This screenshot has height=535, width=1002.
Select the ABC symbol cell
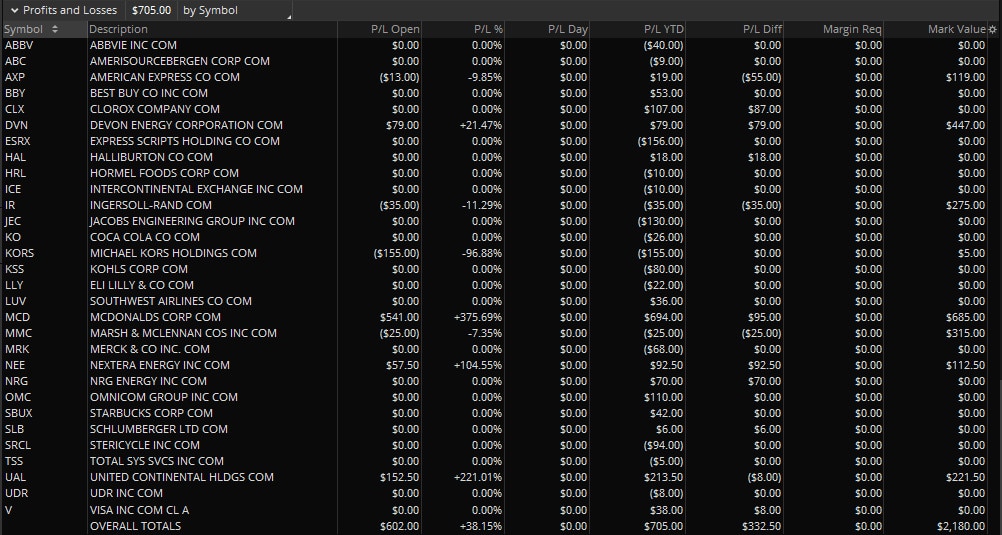[x=16, y=61]
